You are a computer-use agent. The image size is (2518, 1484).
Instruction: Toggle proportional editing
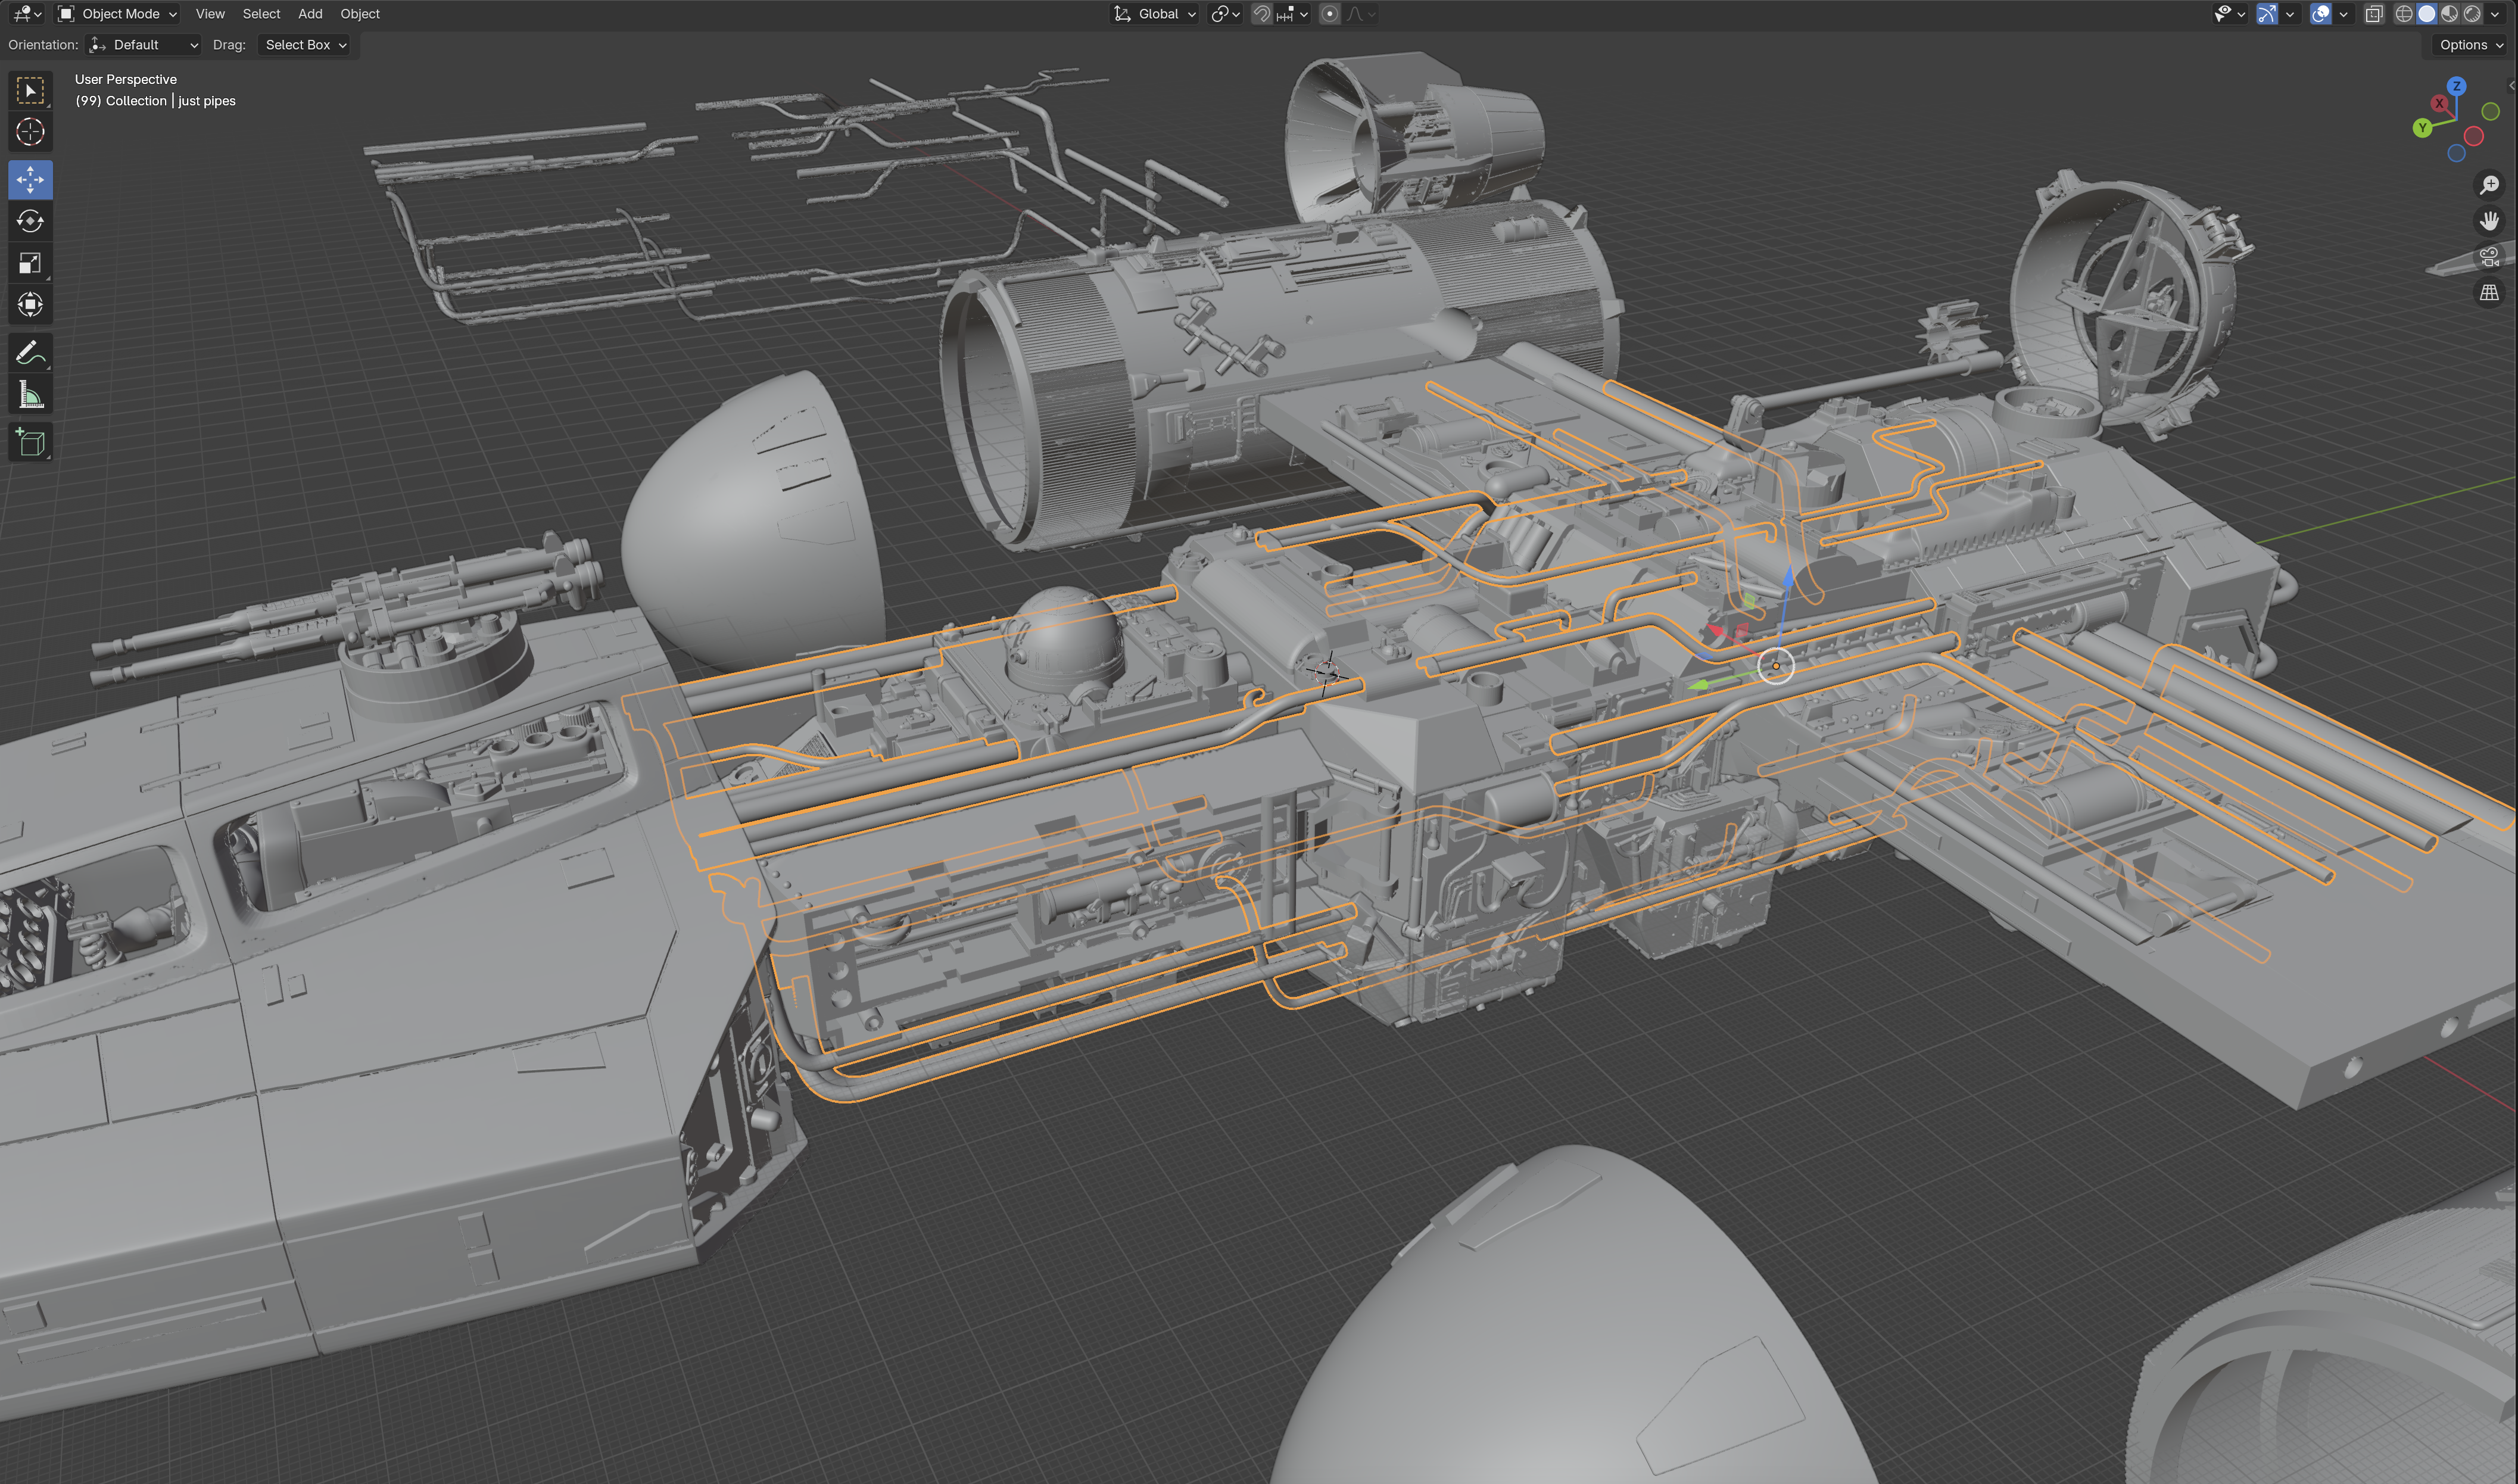(x=1329, y=14)
